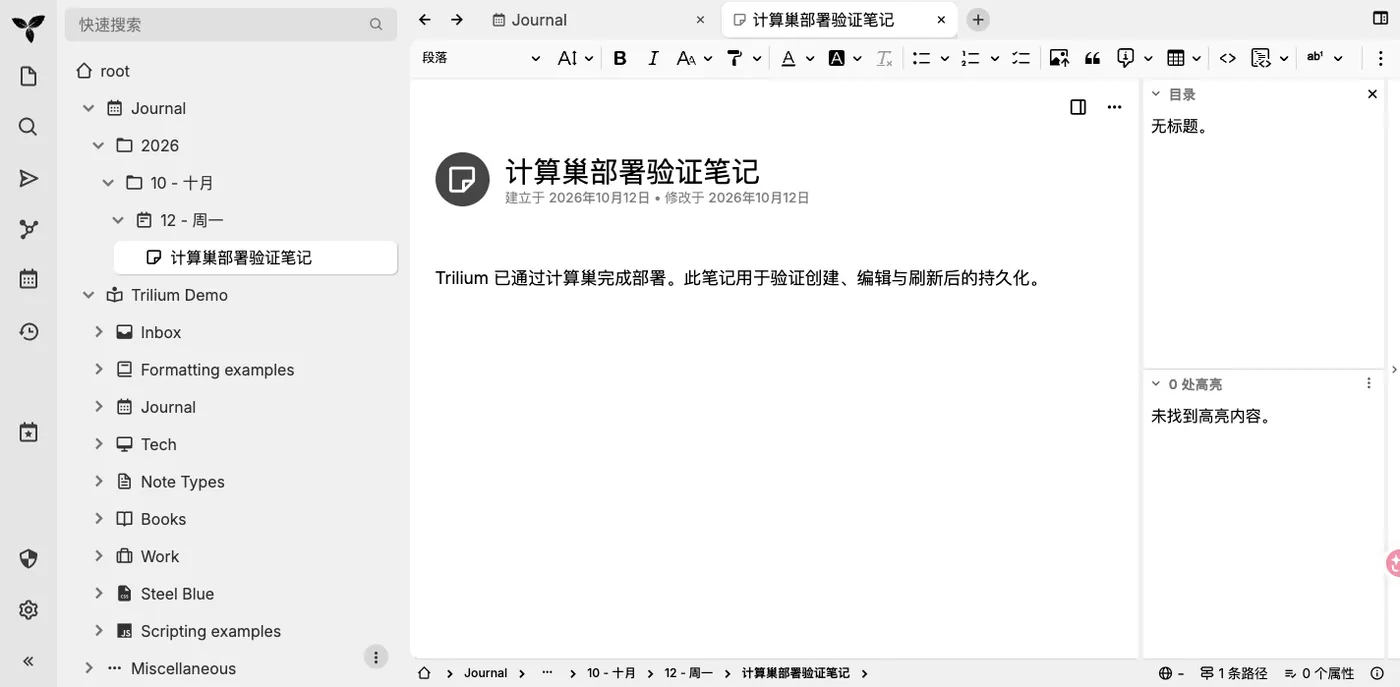
Task: Collapse the left sidebar with double chevron
Action: coord(28,661)
